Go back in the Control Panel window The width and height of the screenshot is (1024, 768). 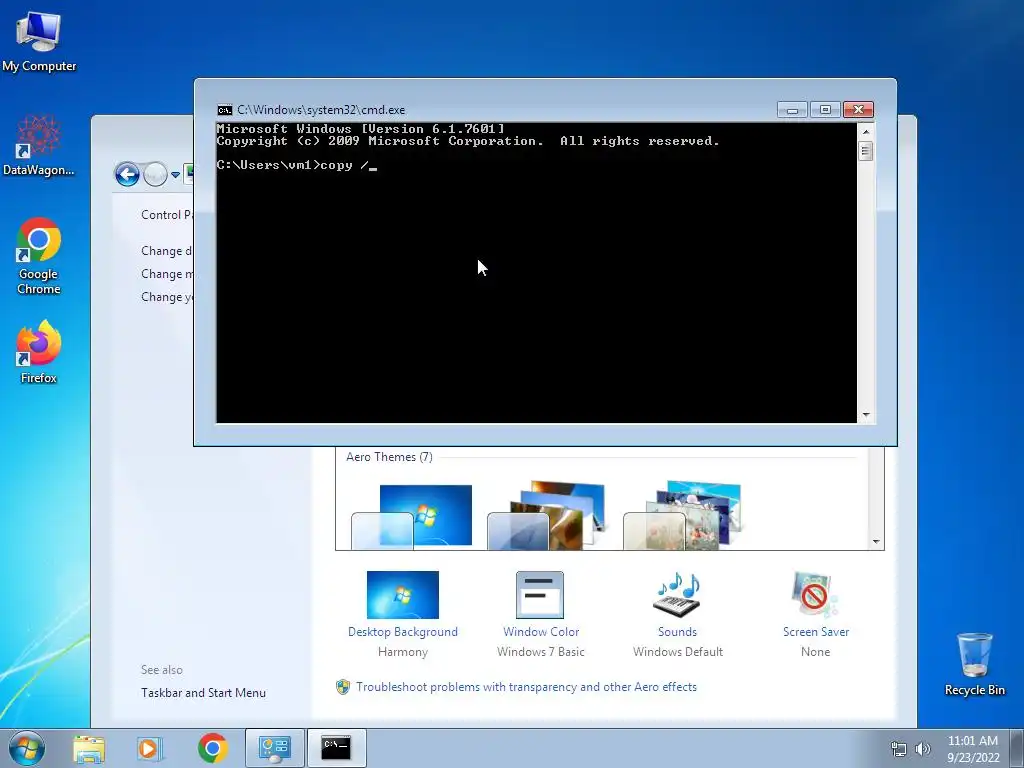pyautogui.click(x=127, y=174)
